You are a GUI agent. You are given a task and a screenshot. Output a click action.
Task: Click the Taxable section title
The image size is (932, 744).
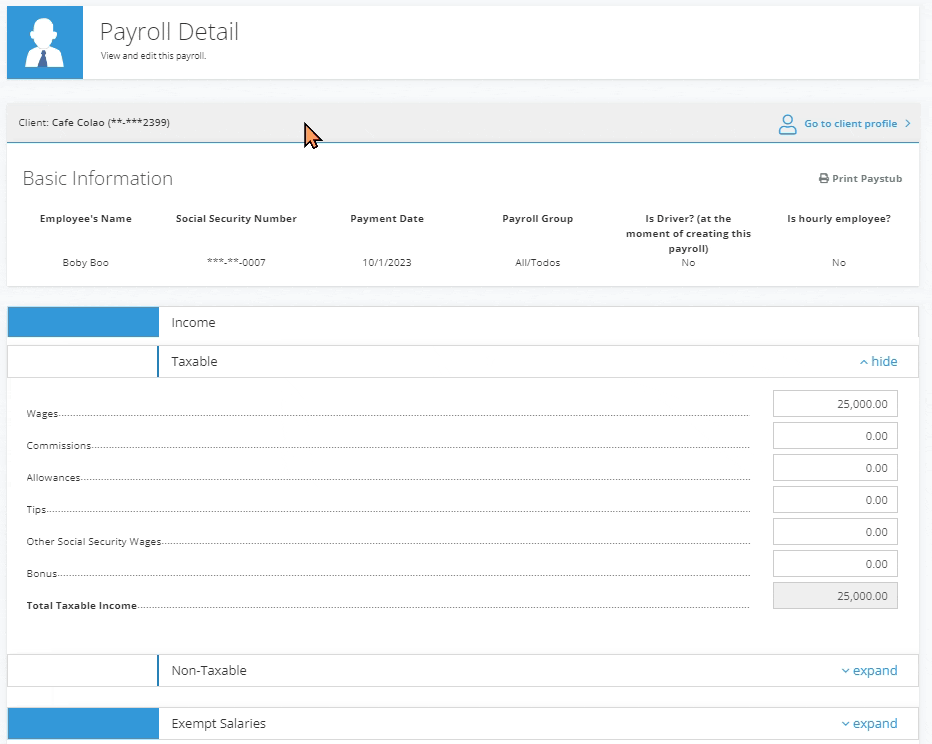coord(194,361)
